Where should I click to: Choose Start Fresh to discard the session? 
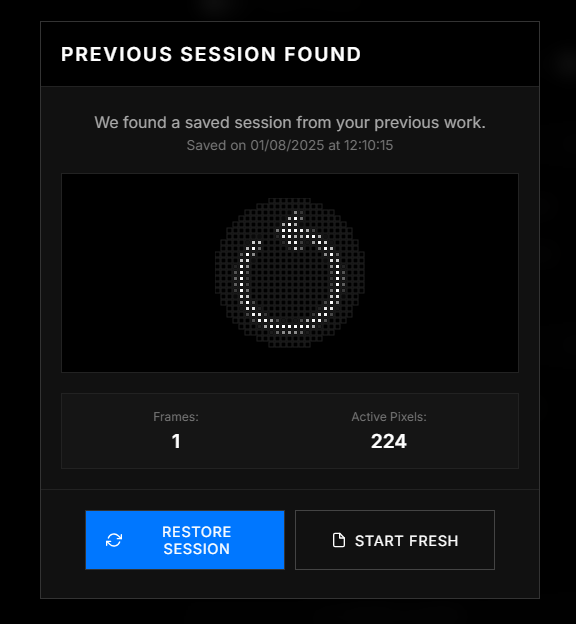pos(395,540)
